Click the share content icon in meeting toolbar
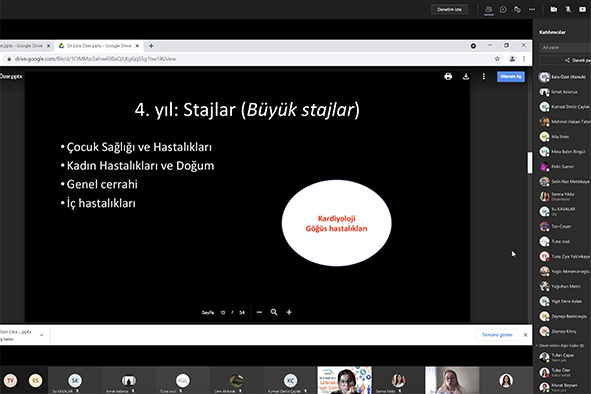This screenshot has width=591, height=394. coord(582,9)
